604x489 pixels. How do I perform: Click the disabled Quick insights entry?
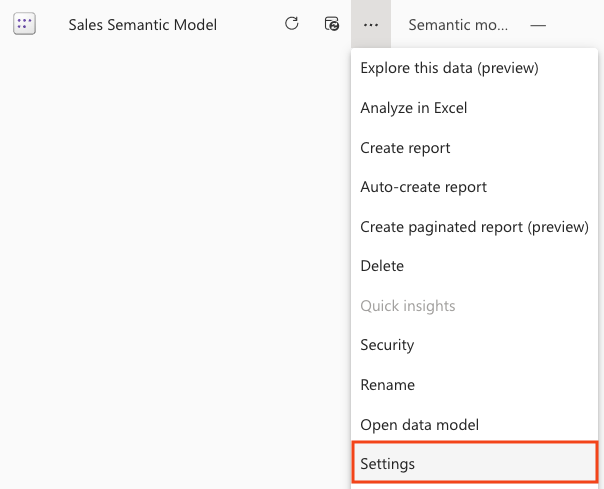[x=474, y=306]
